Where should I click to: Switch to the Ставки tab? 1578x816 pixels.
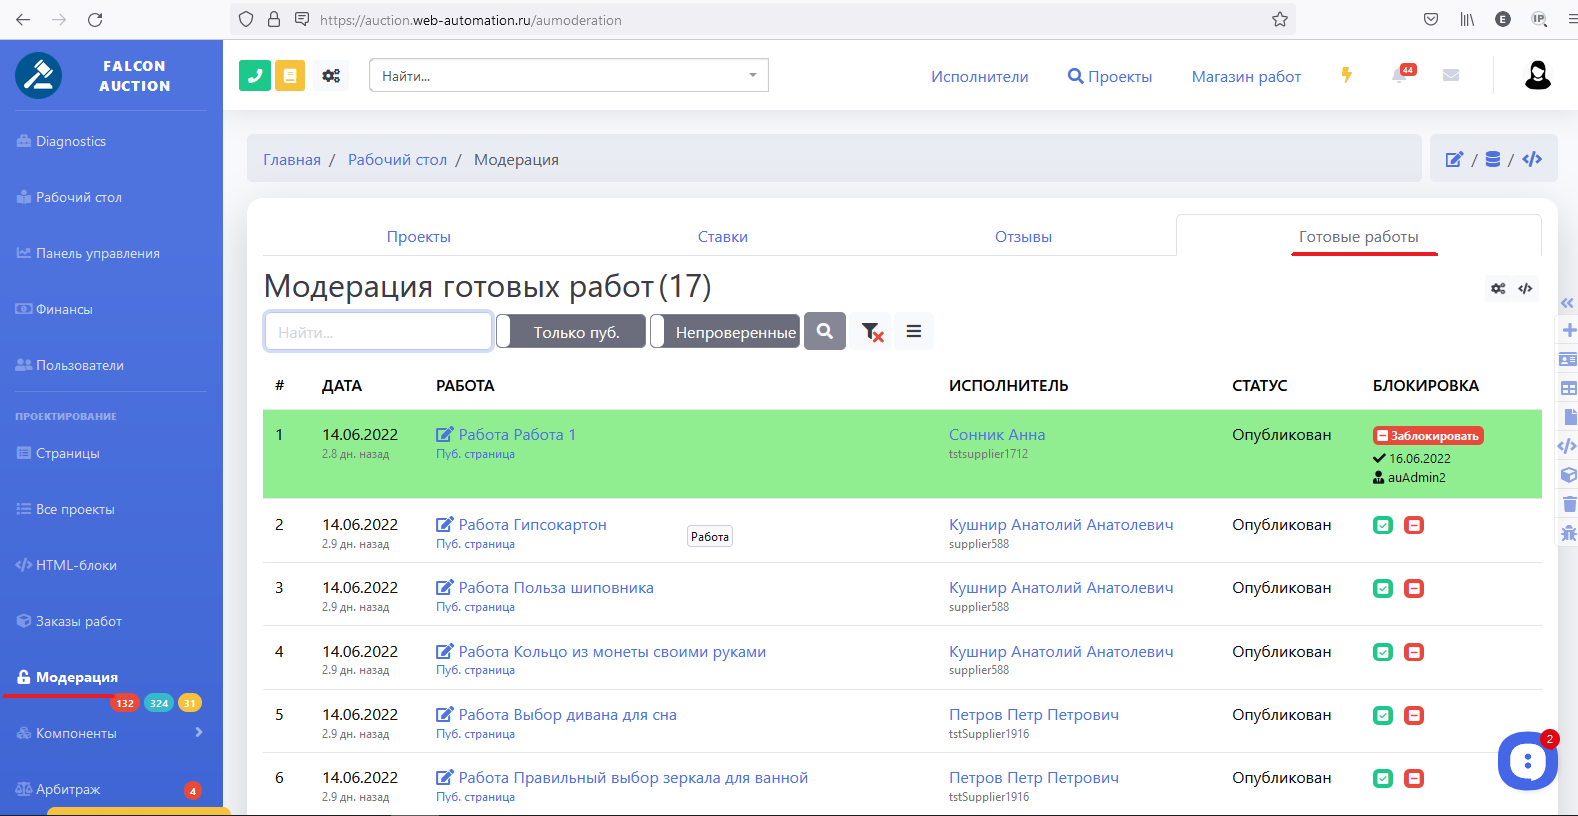722,237
